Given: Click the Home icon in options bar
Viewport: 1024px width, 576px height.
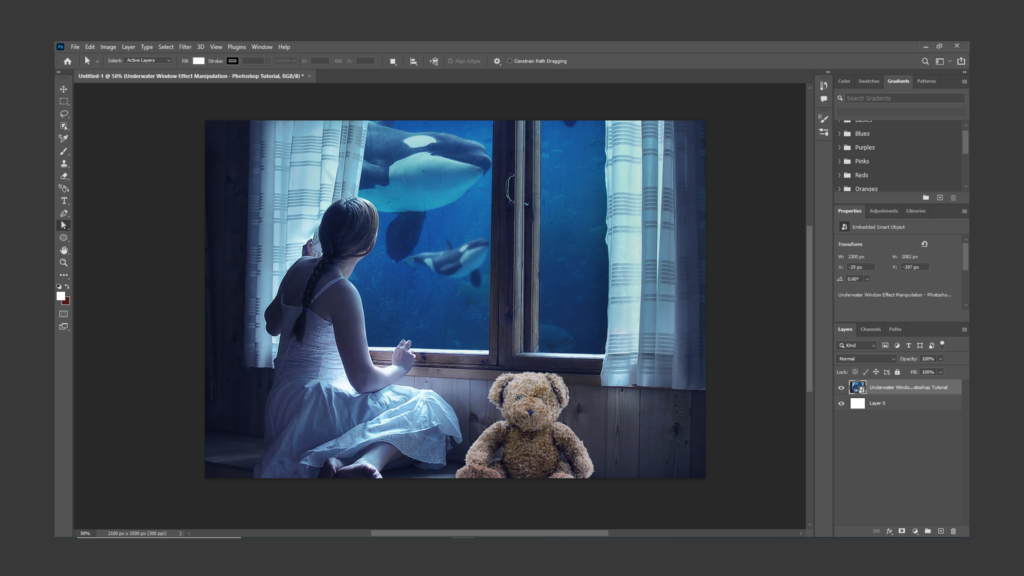Looking at the screenshot, I should click(x=67, y=61).
